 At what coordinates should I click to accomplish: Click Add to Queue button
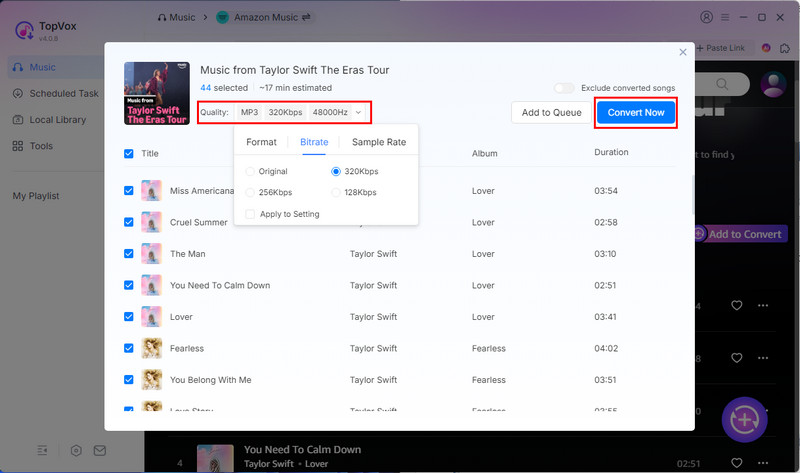click(x=551, y=113)
